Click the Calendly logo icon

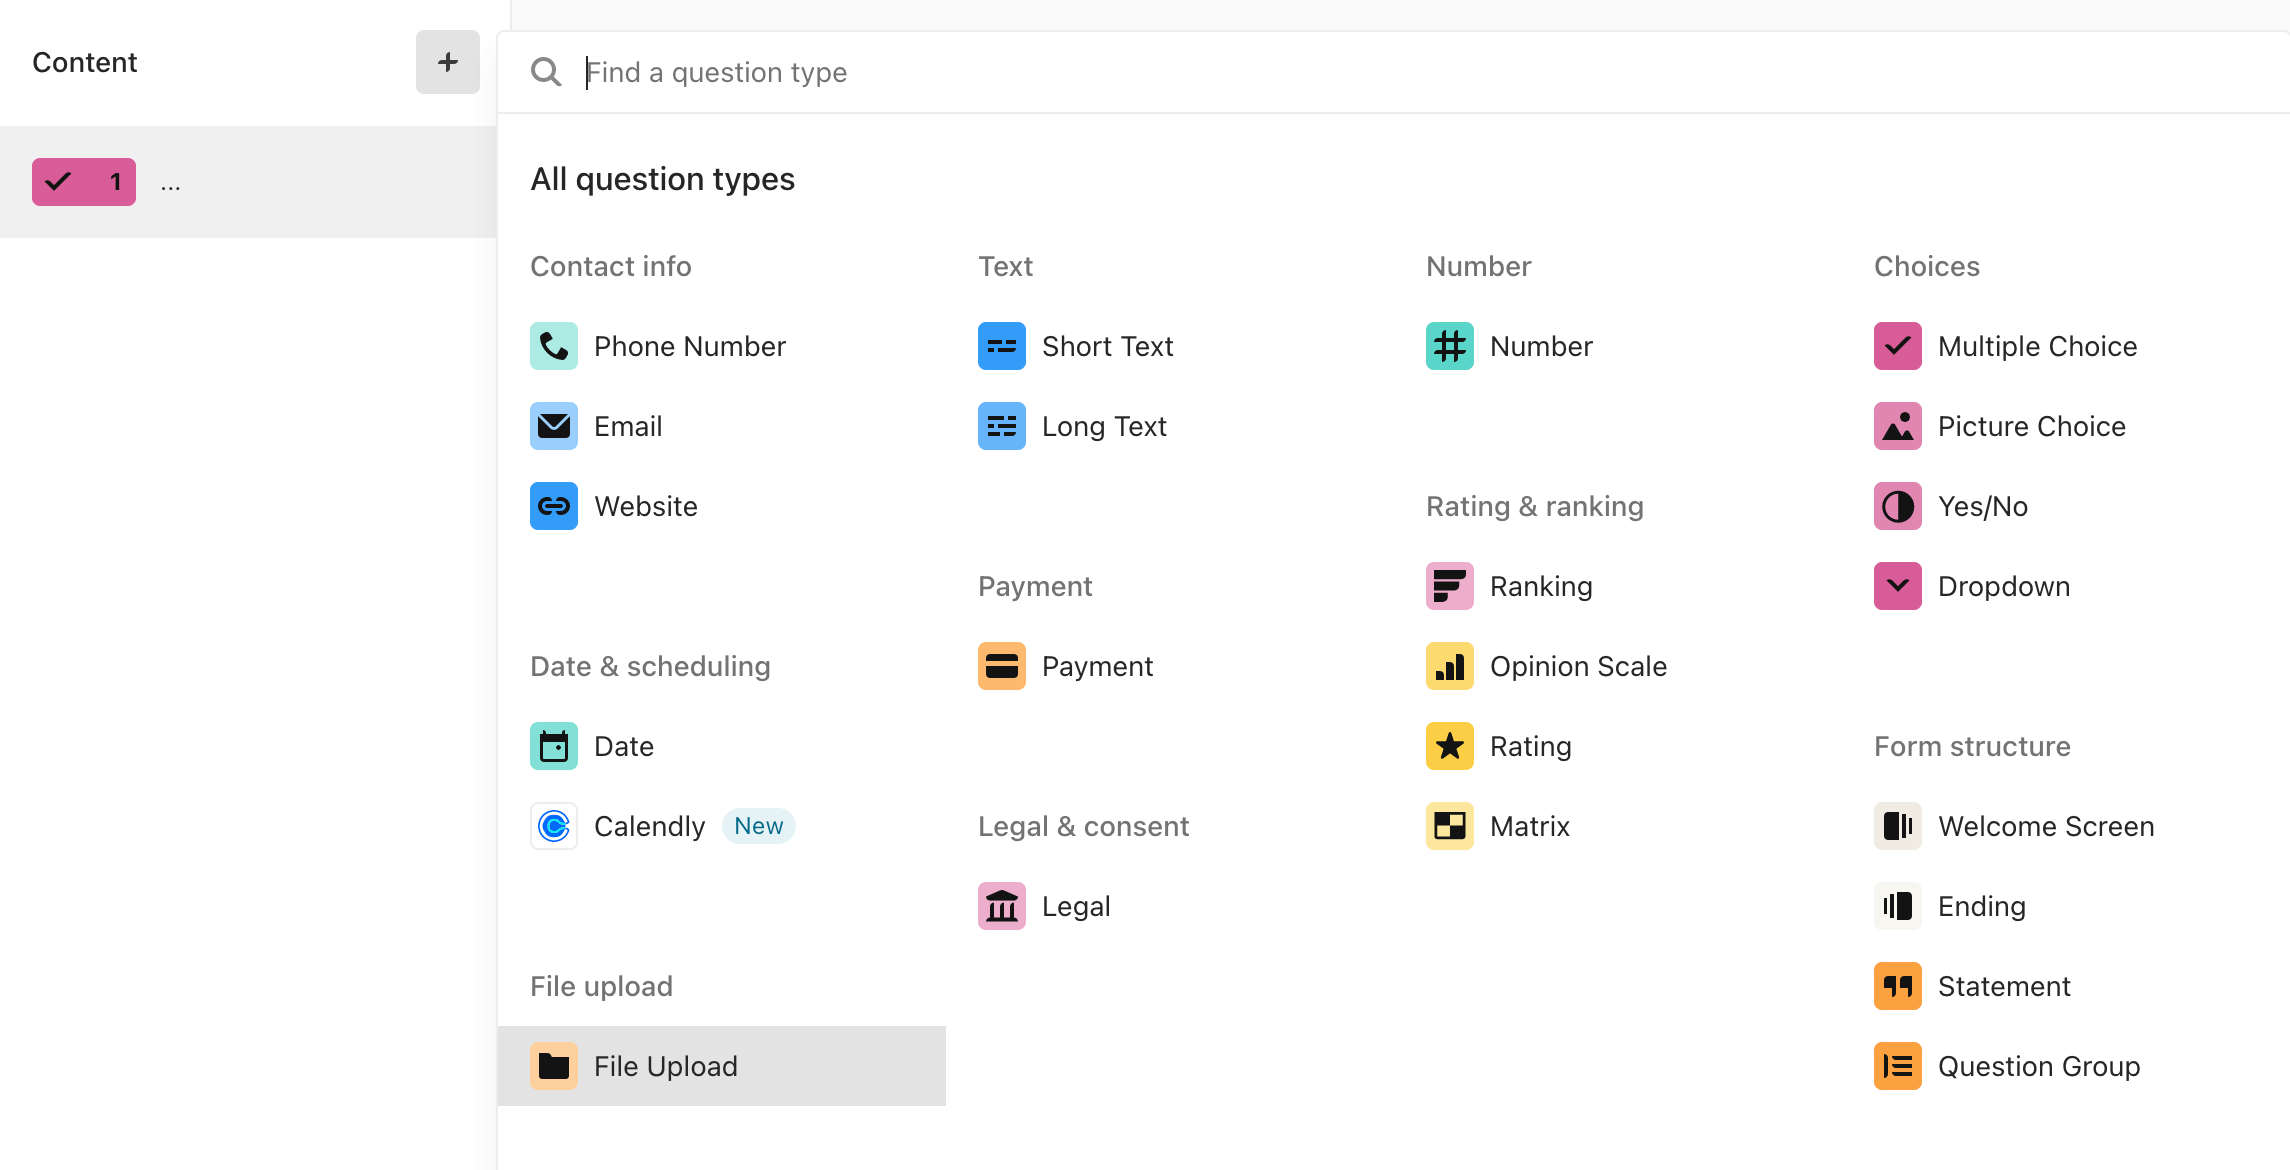[x=554, y=826]
